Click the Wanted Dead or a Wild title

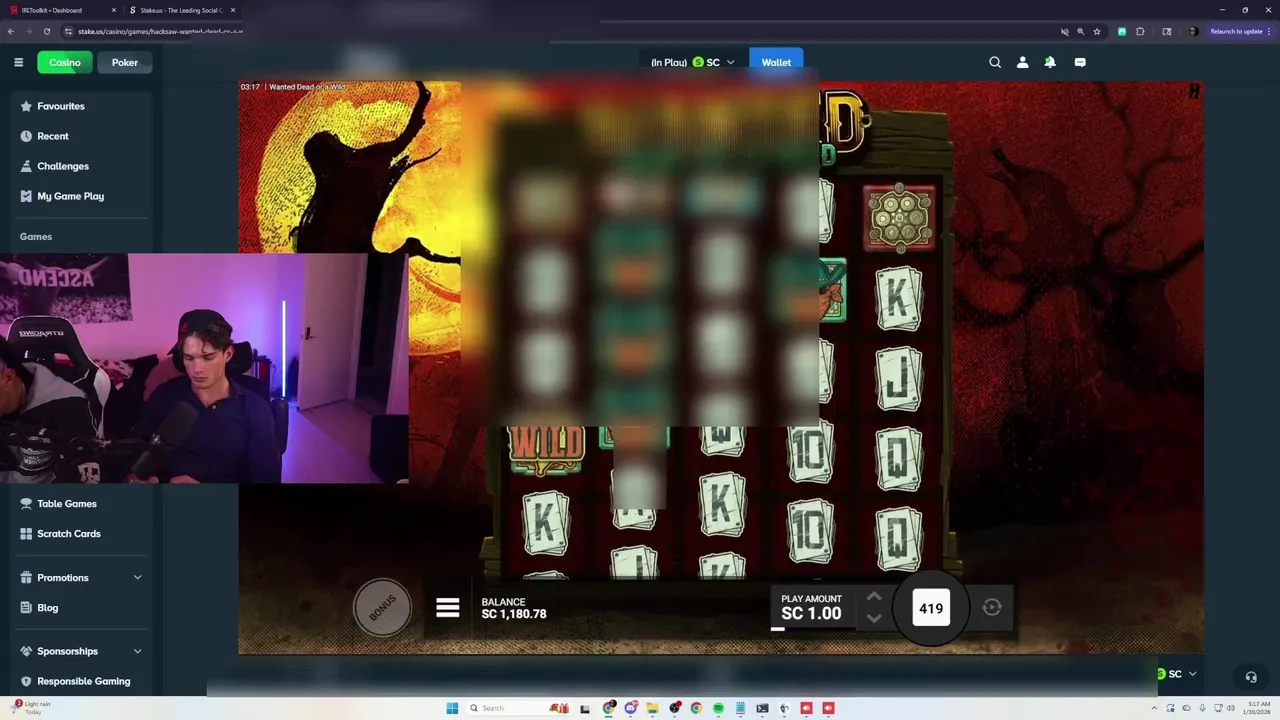(307, 87)
